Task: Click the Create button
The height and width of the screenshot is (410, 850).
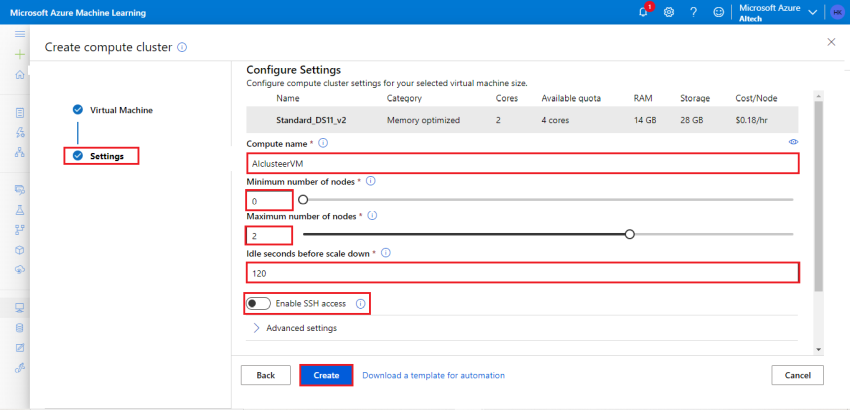Action: click(x=326, y=375)
